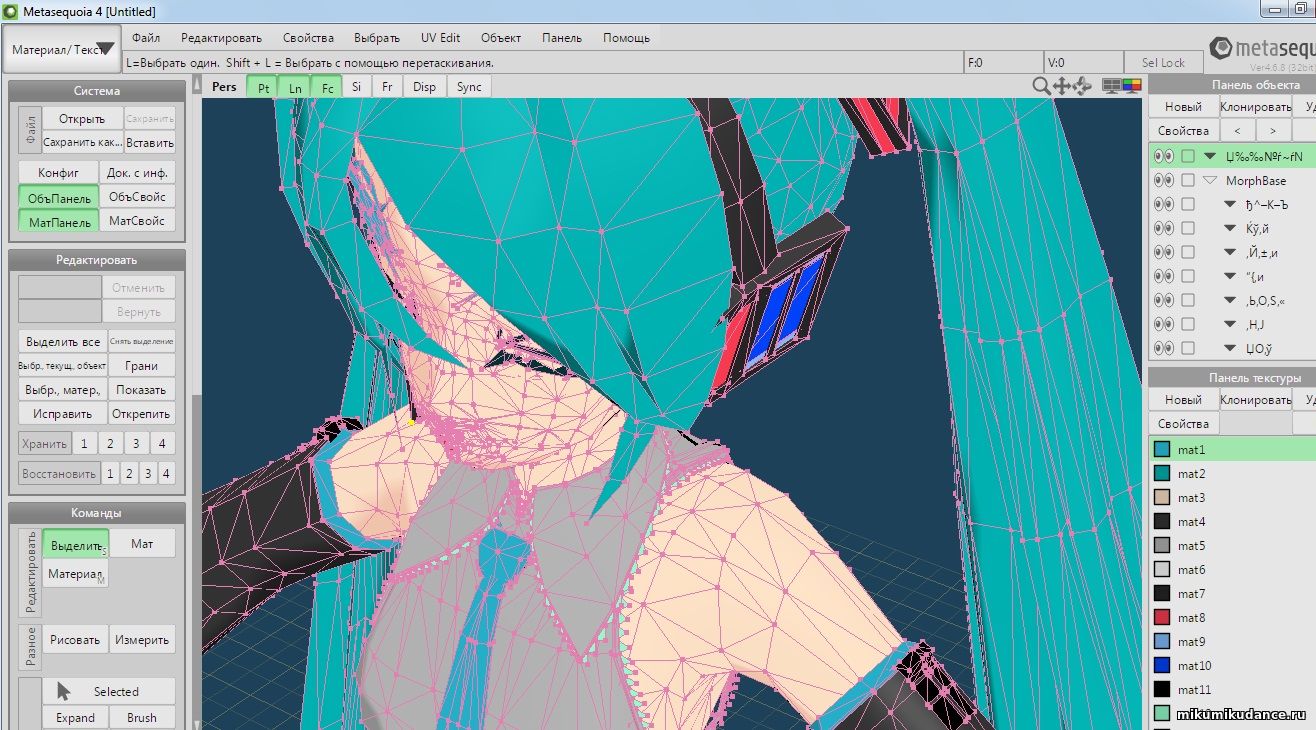Toggle the Pt point display button
This screenshot has width=1316, height=730.
[263, 87]
